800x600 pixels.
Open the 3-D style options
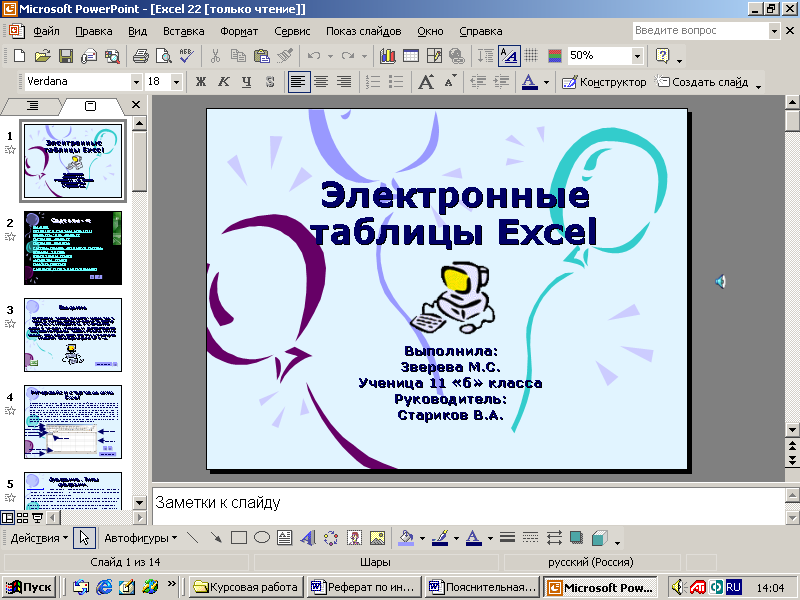tap(600, 538)
